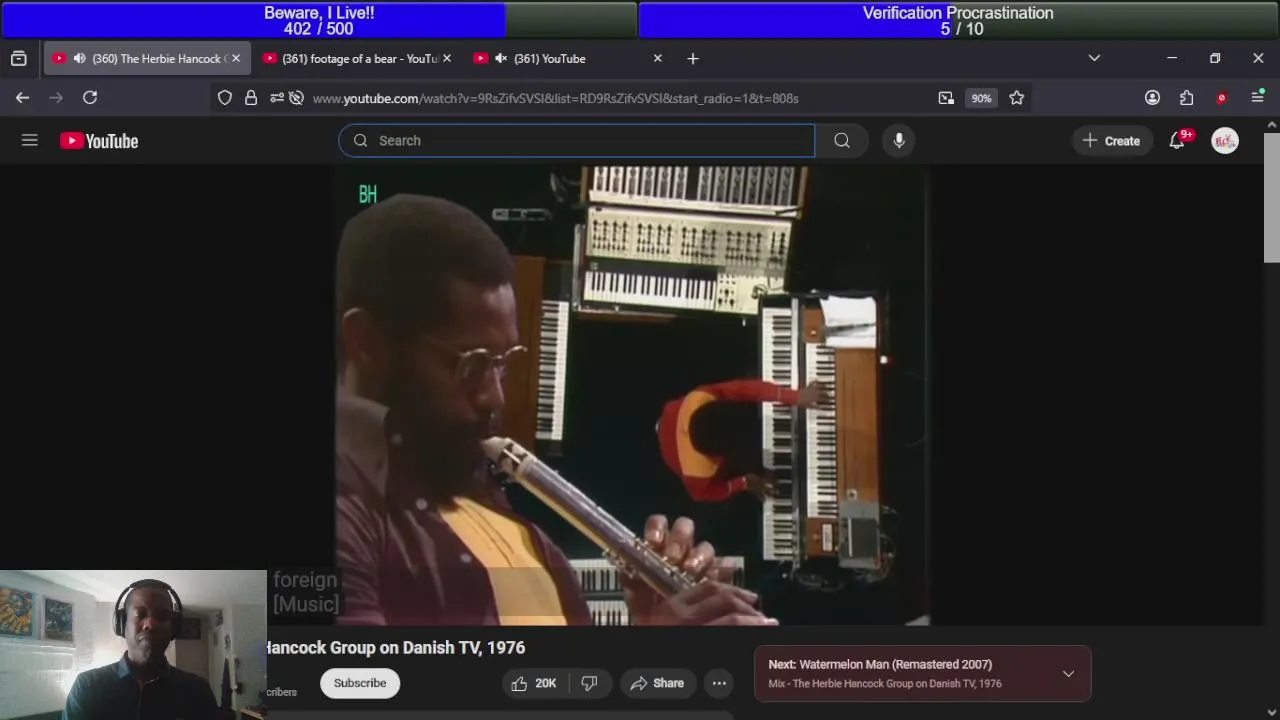
Task: Click the YouTube search magnifier button
Action: tap(842, 141)
